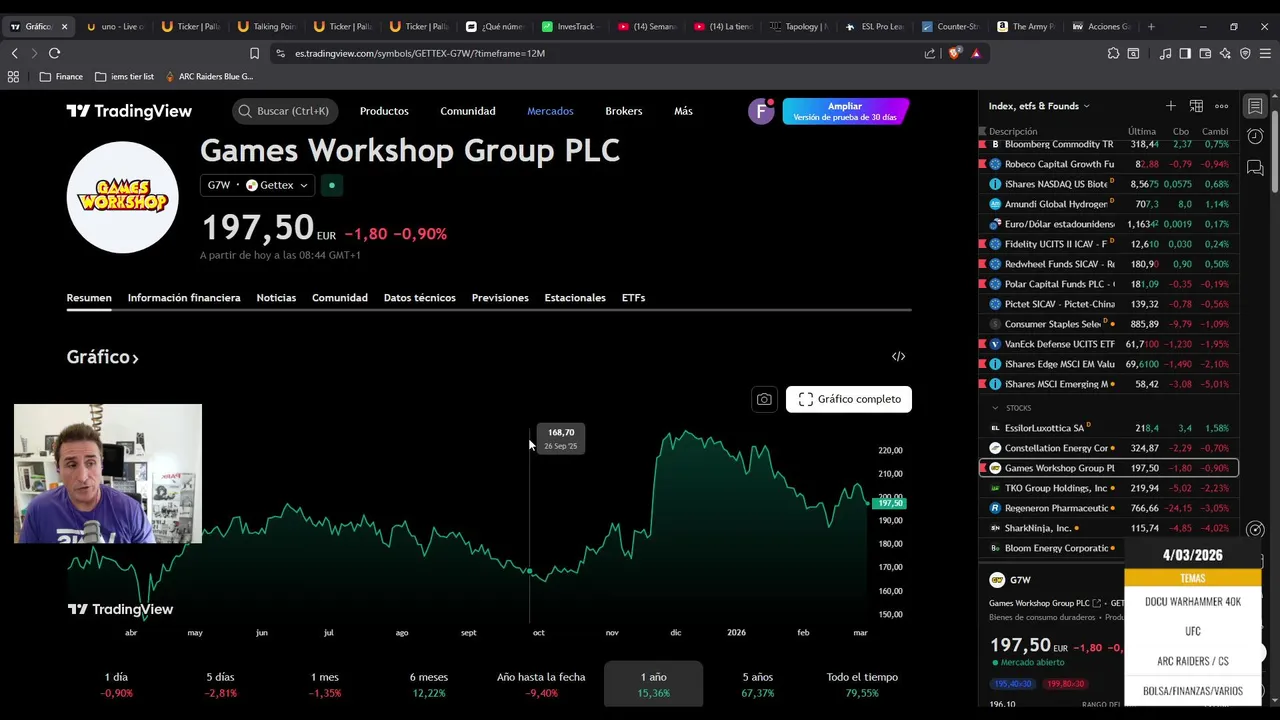
Task: Toggle the watchlist panel bookmark icon
Action: click(x=1255, y=106)
